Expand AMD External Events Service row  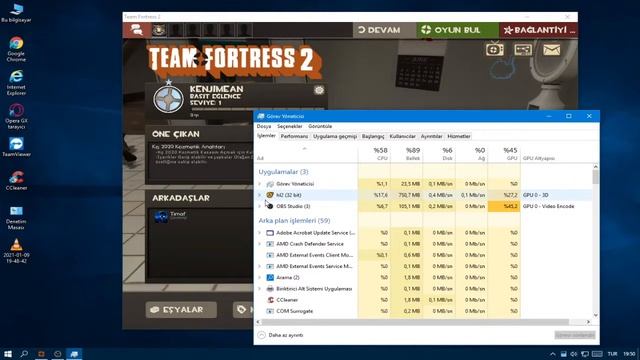[x=260, y=266]
